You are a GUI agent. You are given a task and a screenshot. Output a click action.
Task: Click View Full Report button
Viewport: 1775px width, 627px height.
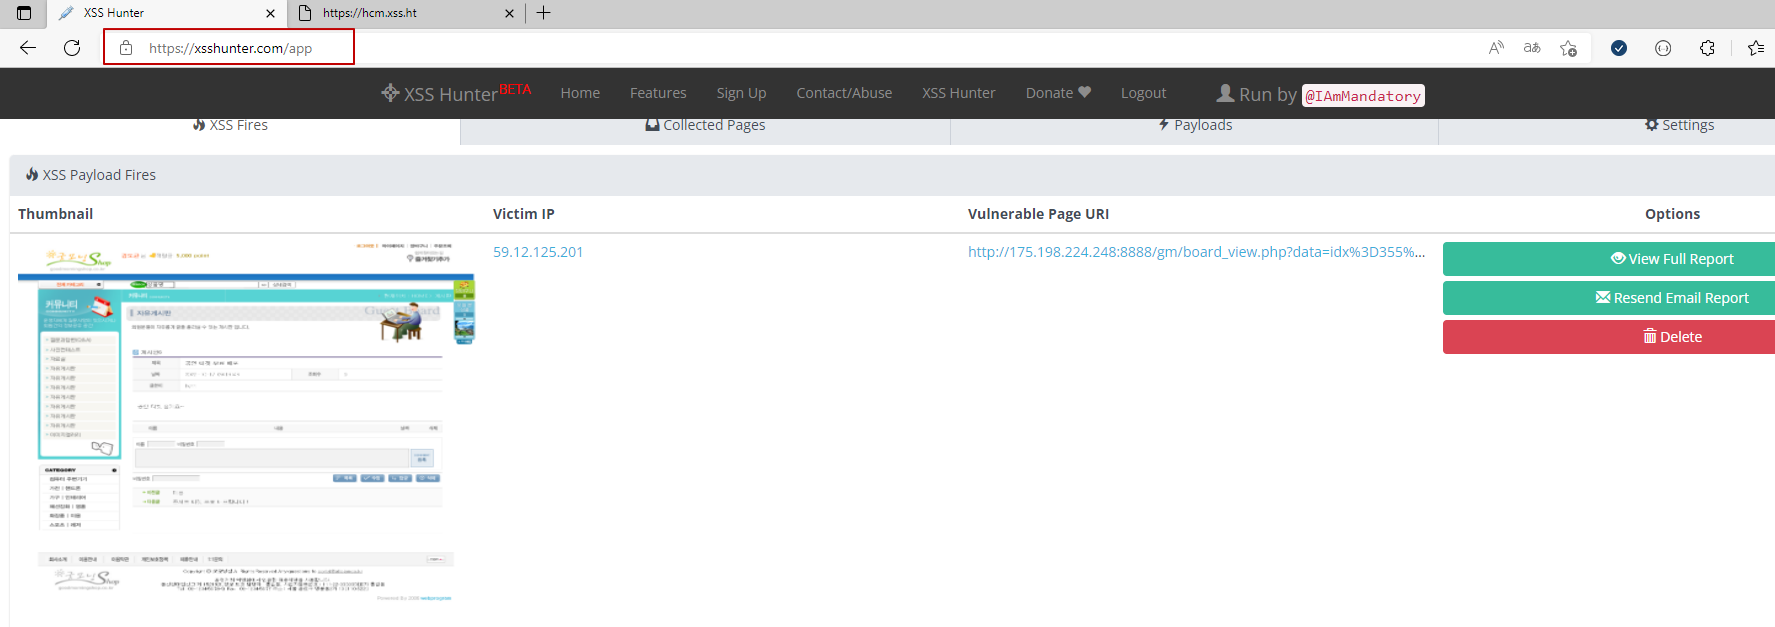pyautogui.click(x=1609, y=259)
